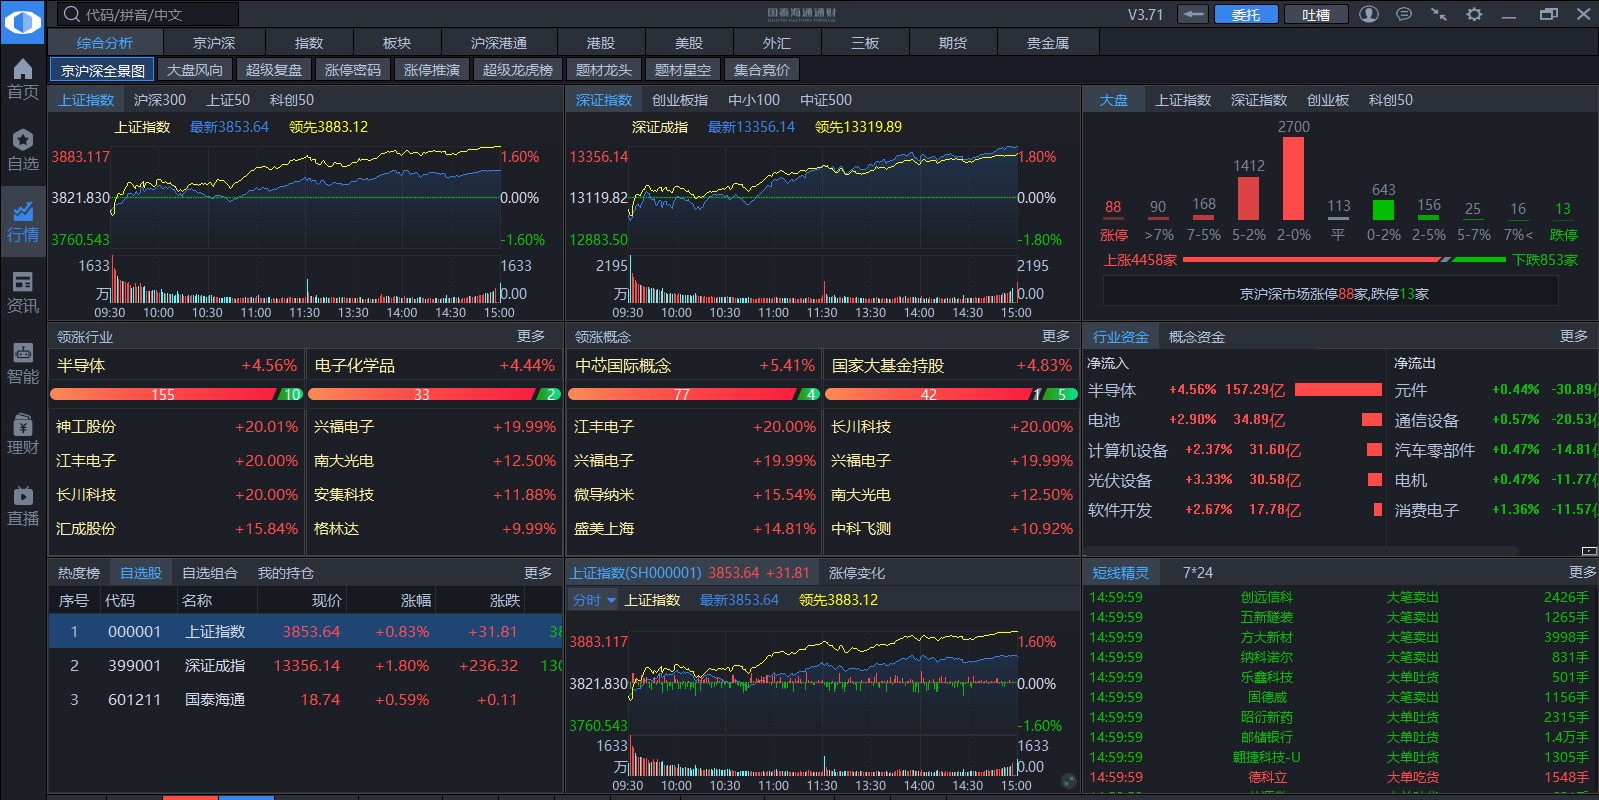Expand 更多 in the 短线精灵 panel
The height and width of the screenshot is (800, 1599).
[1582, 572]
